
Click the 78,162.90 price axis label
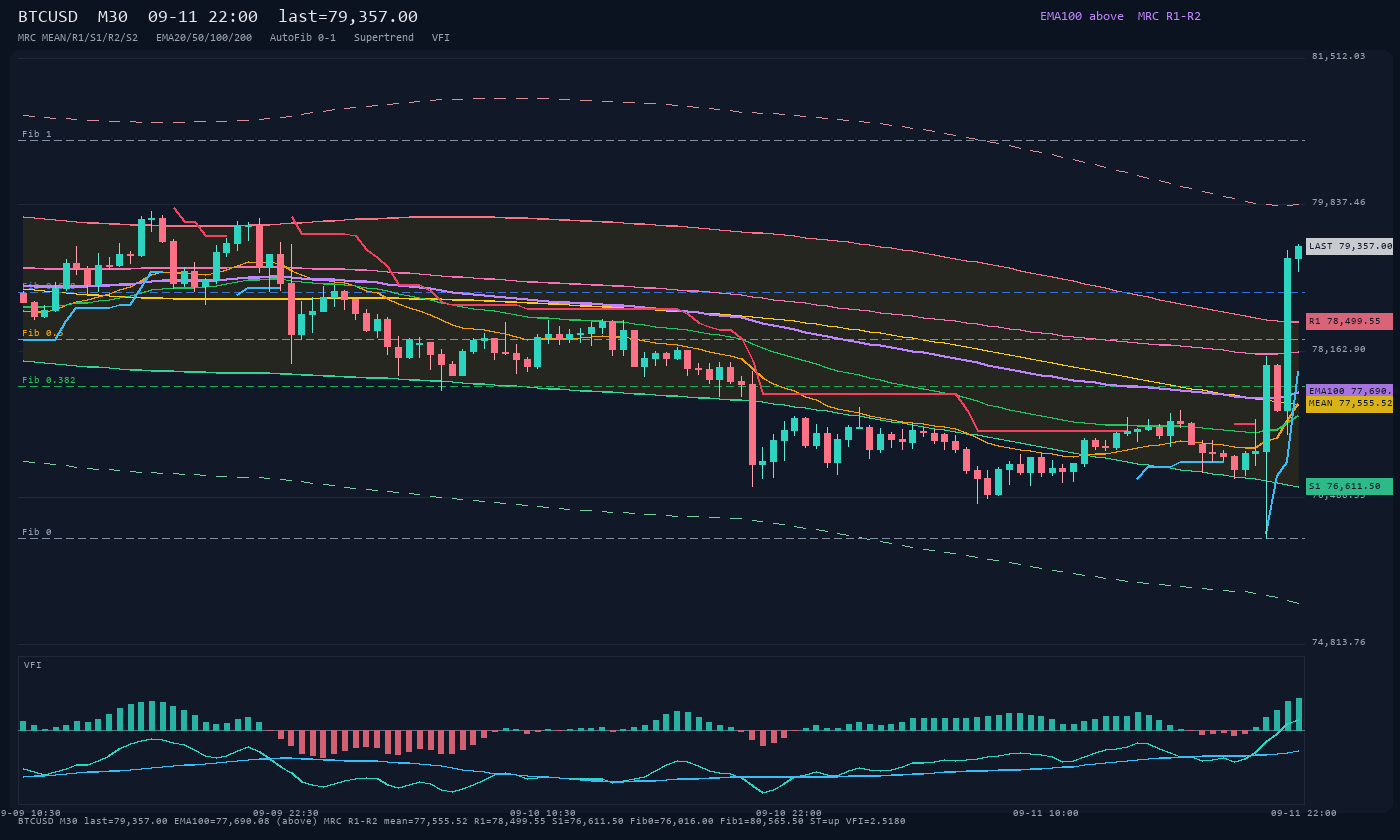pos(1338,349)
